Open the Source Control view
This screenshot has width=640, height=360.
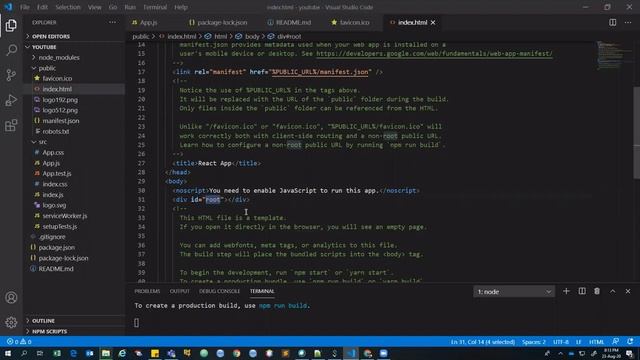coord(11,75)
